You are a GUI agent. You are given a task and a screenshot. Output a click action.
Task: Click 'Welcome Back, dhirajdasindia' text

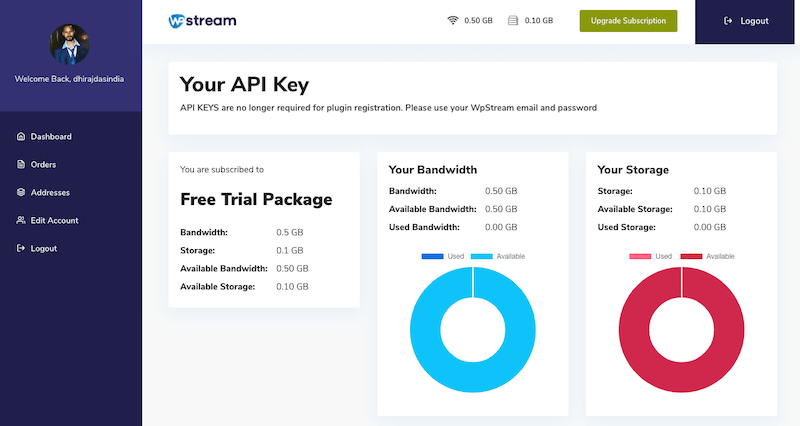[69, 79]
